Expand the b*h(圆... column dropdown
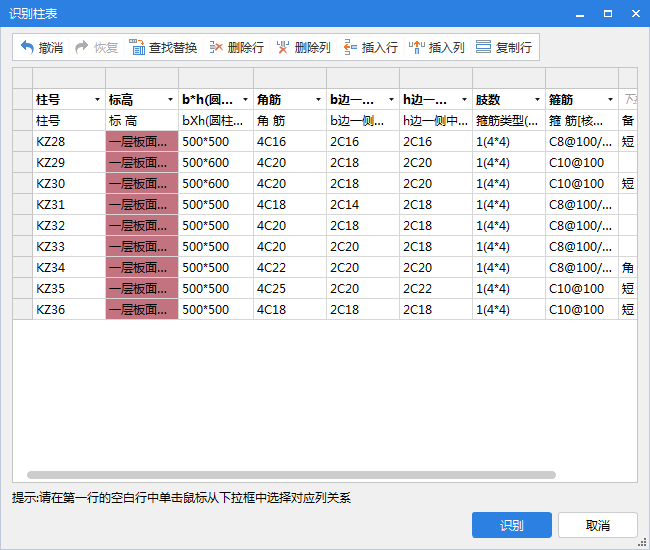The width and height of the screenshot is (650, 550). 245,99
